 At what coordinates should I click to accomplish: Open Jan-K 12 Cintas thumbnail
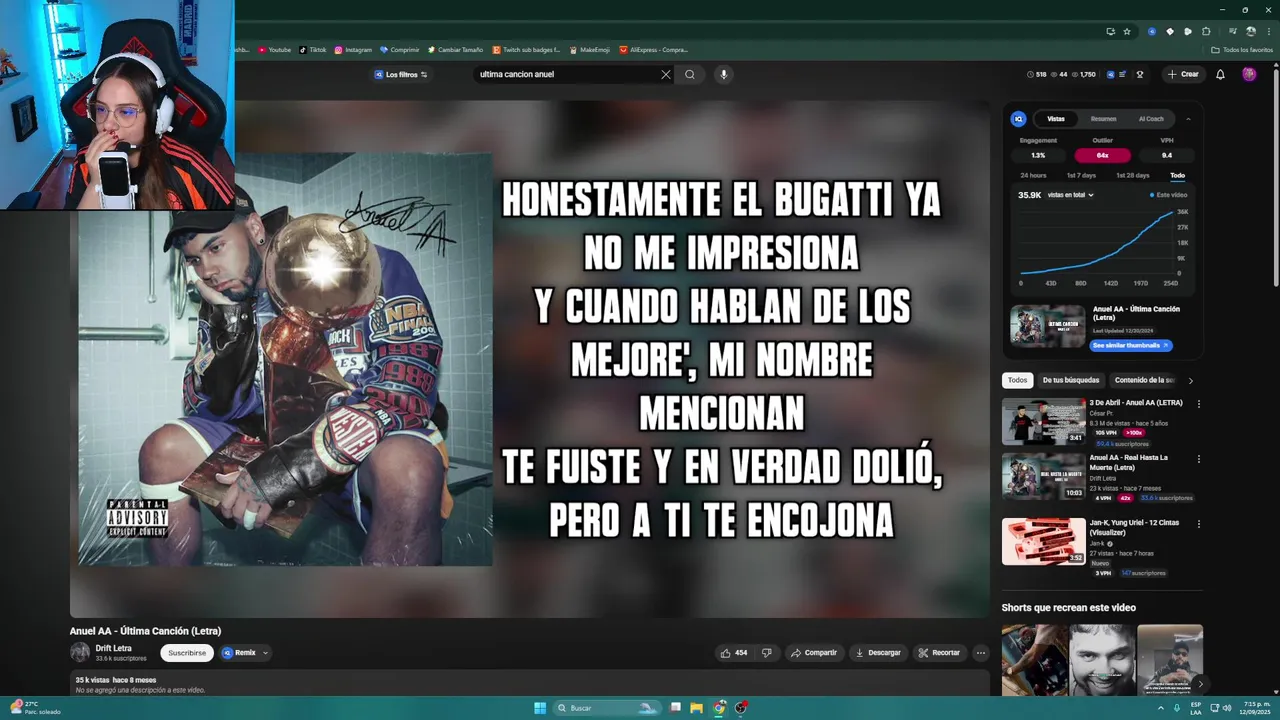[x=1044, y=541]
